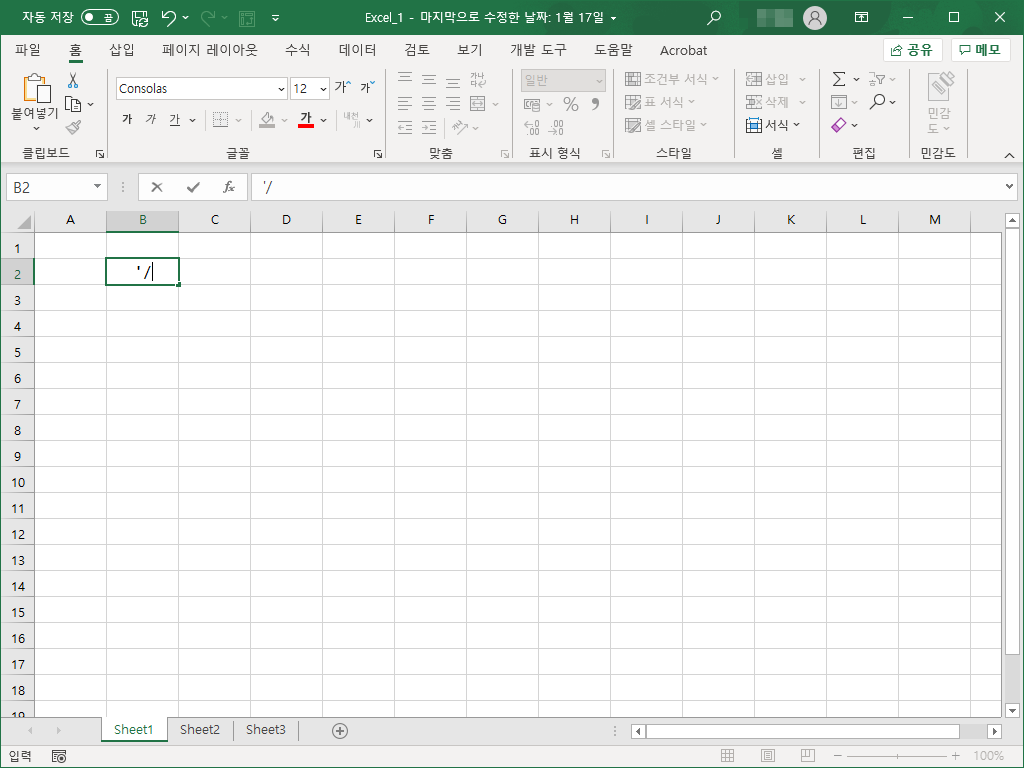Viewport: 1024px width, 768px height.
Task: Click the AutoSum sigma icon
Action: 839,79
